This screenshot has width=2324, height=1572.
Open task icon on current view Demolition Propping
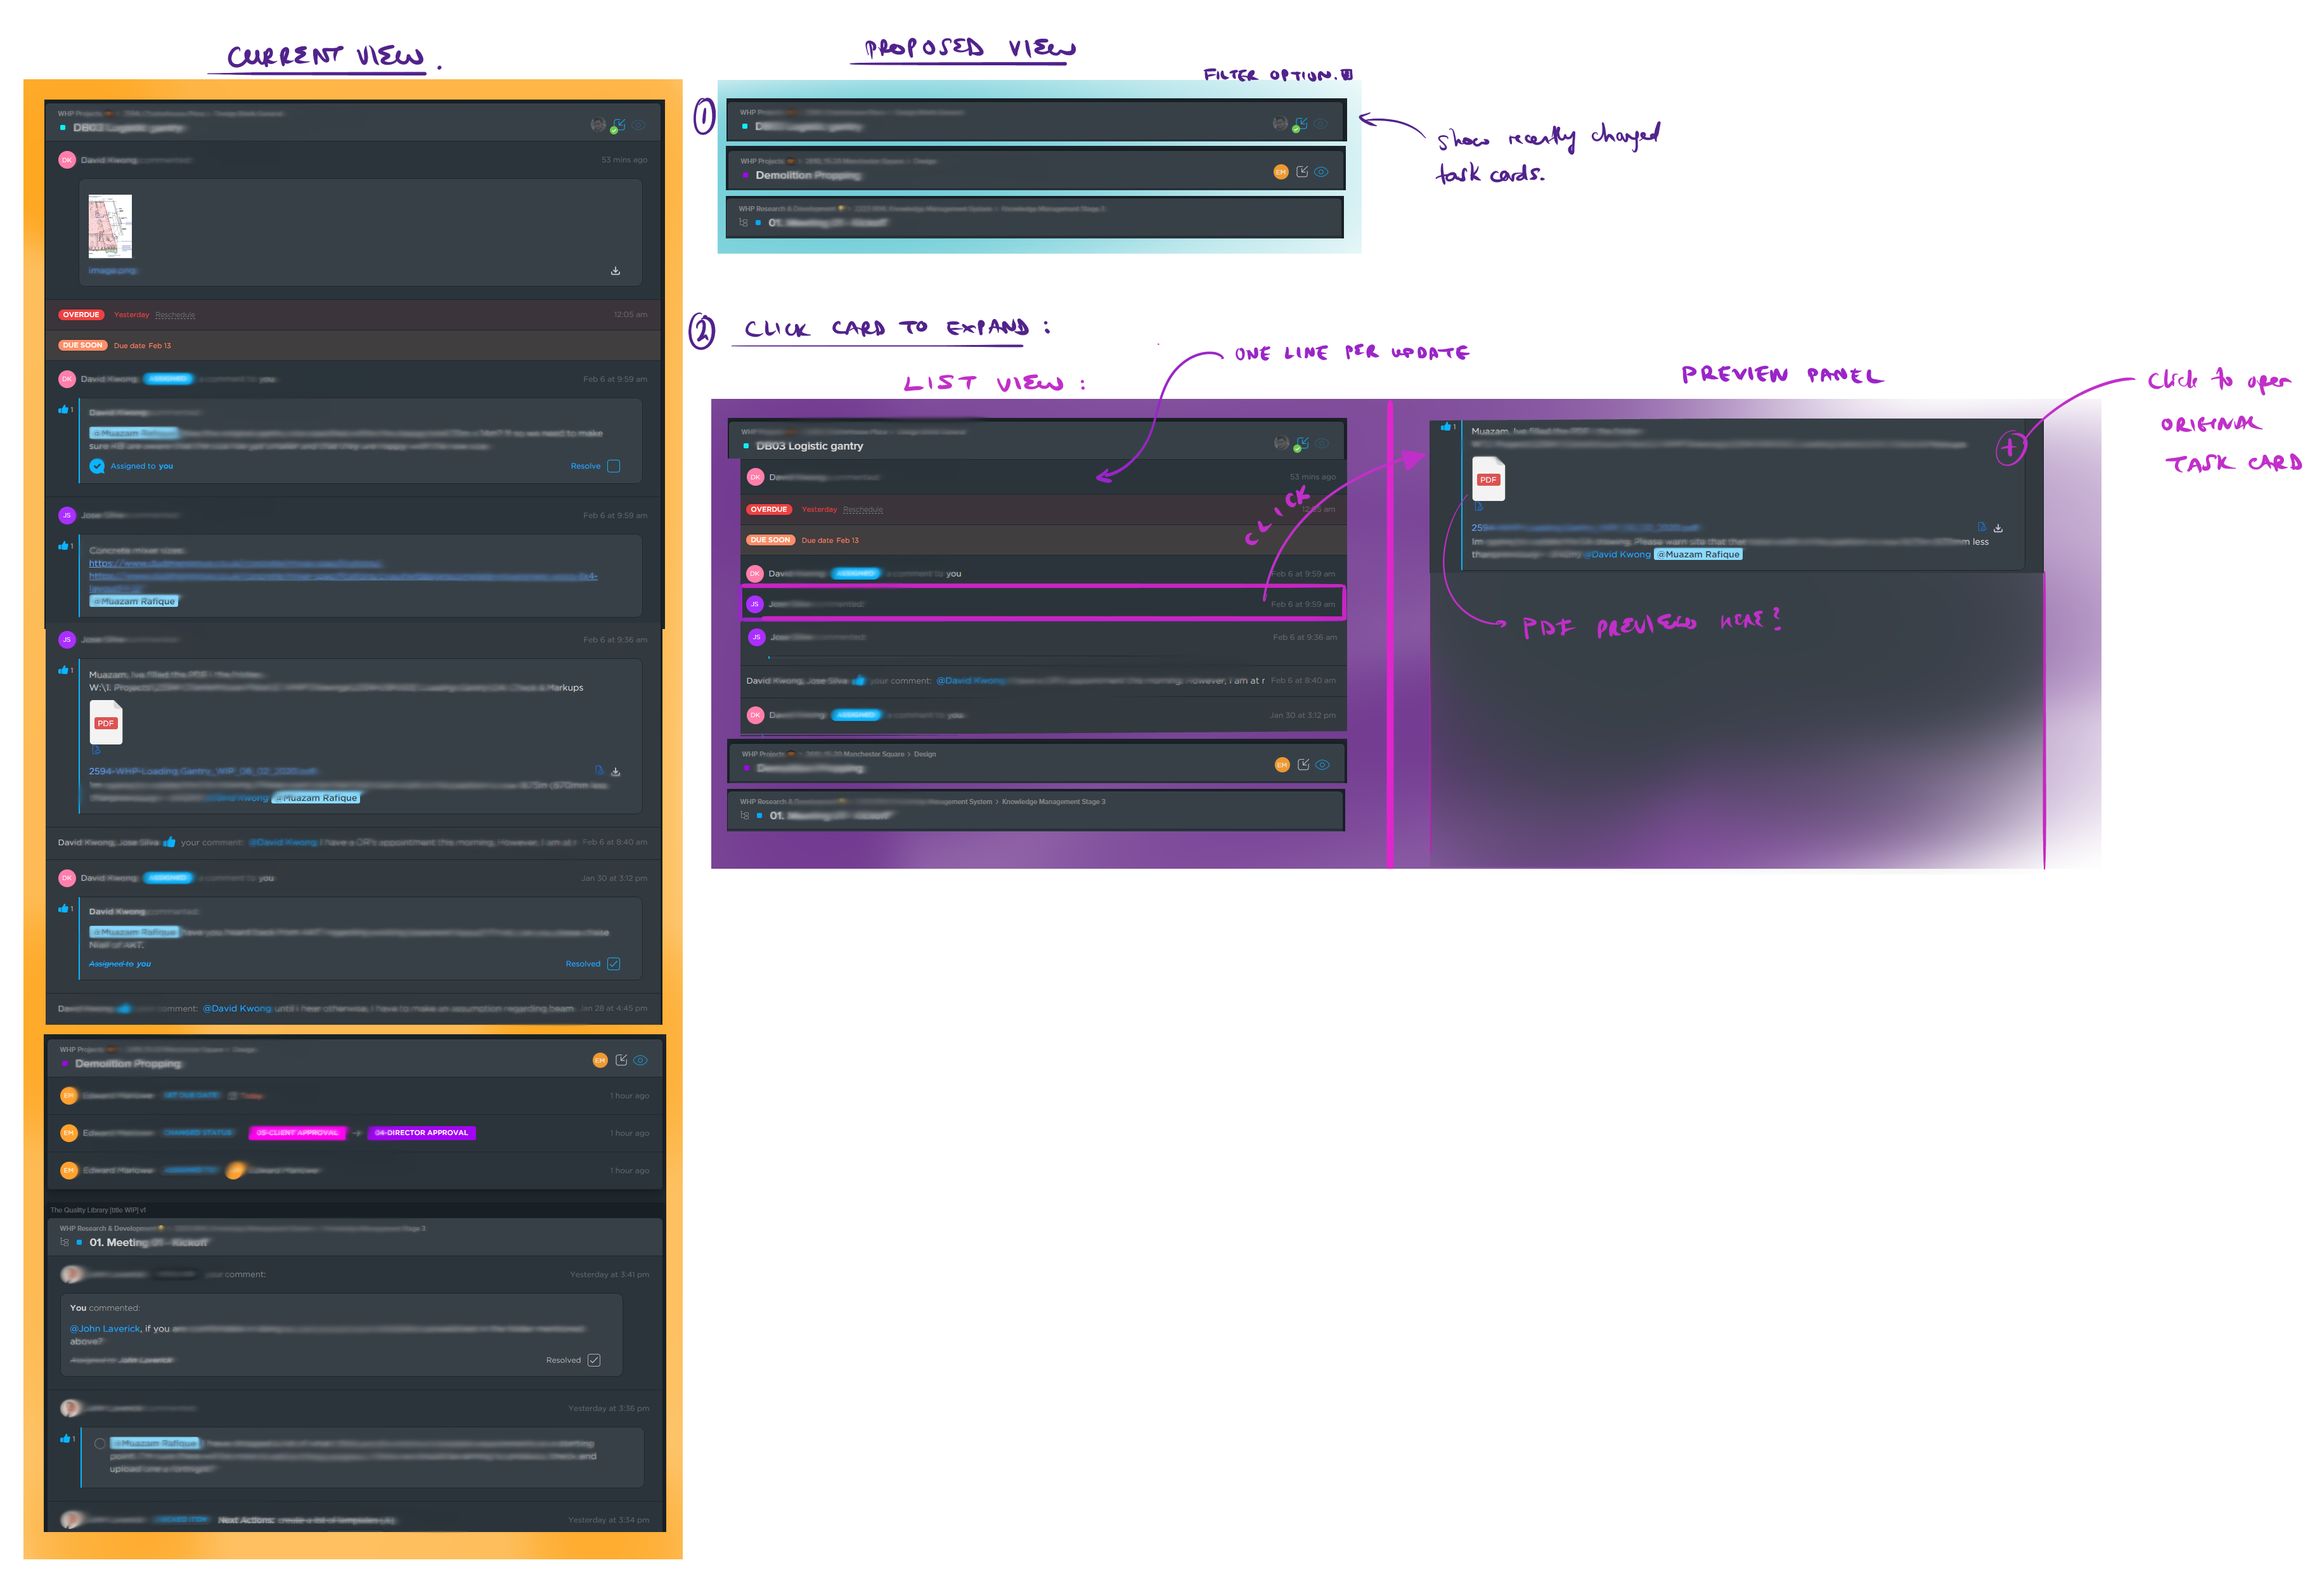[621, 1061]
